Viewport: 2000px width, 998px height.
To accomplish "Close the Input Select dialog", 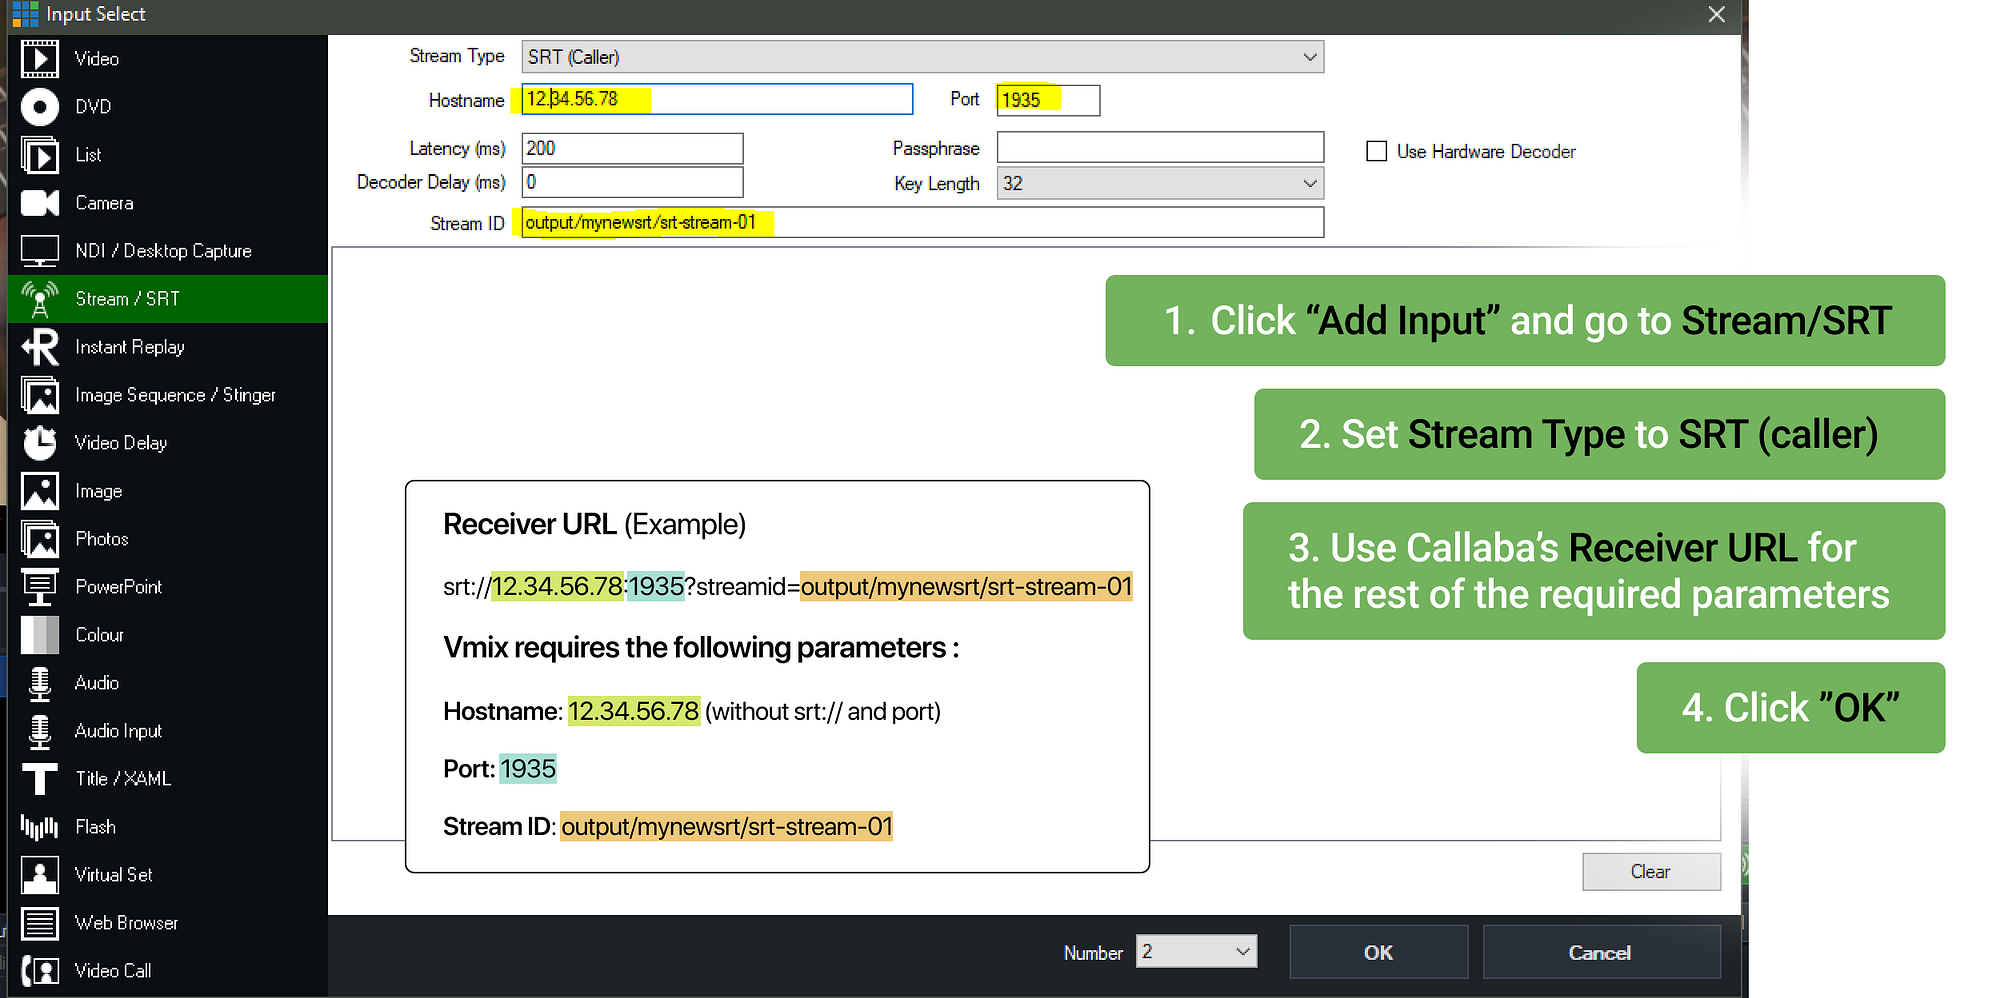I will (1716, 14).
